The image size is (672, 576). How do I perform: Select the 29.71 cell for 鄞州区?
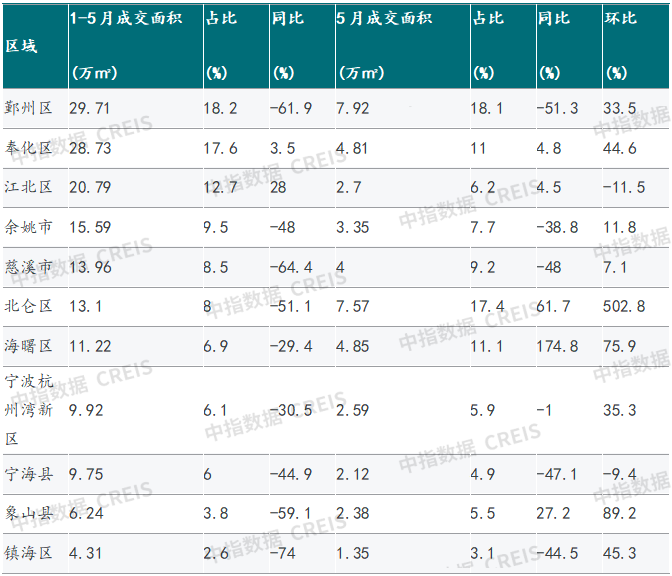click(90, 108)
